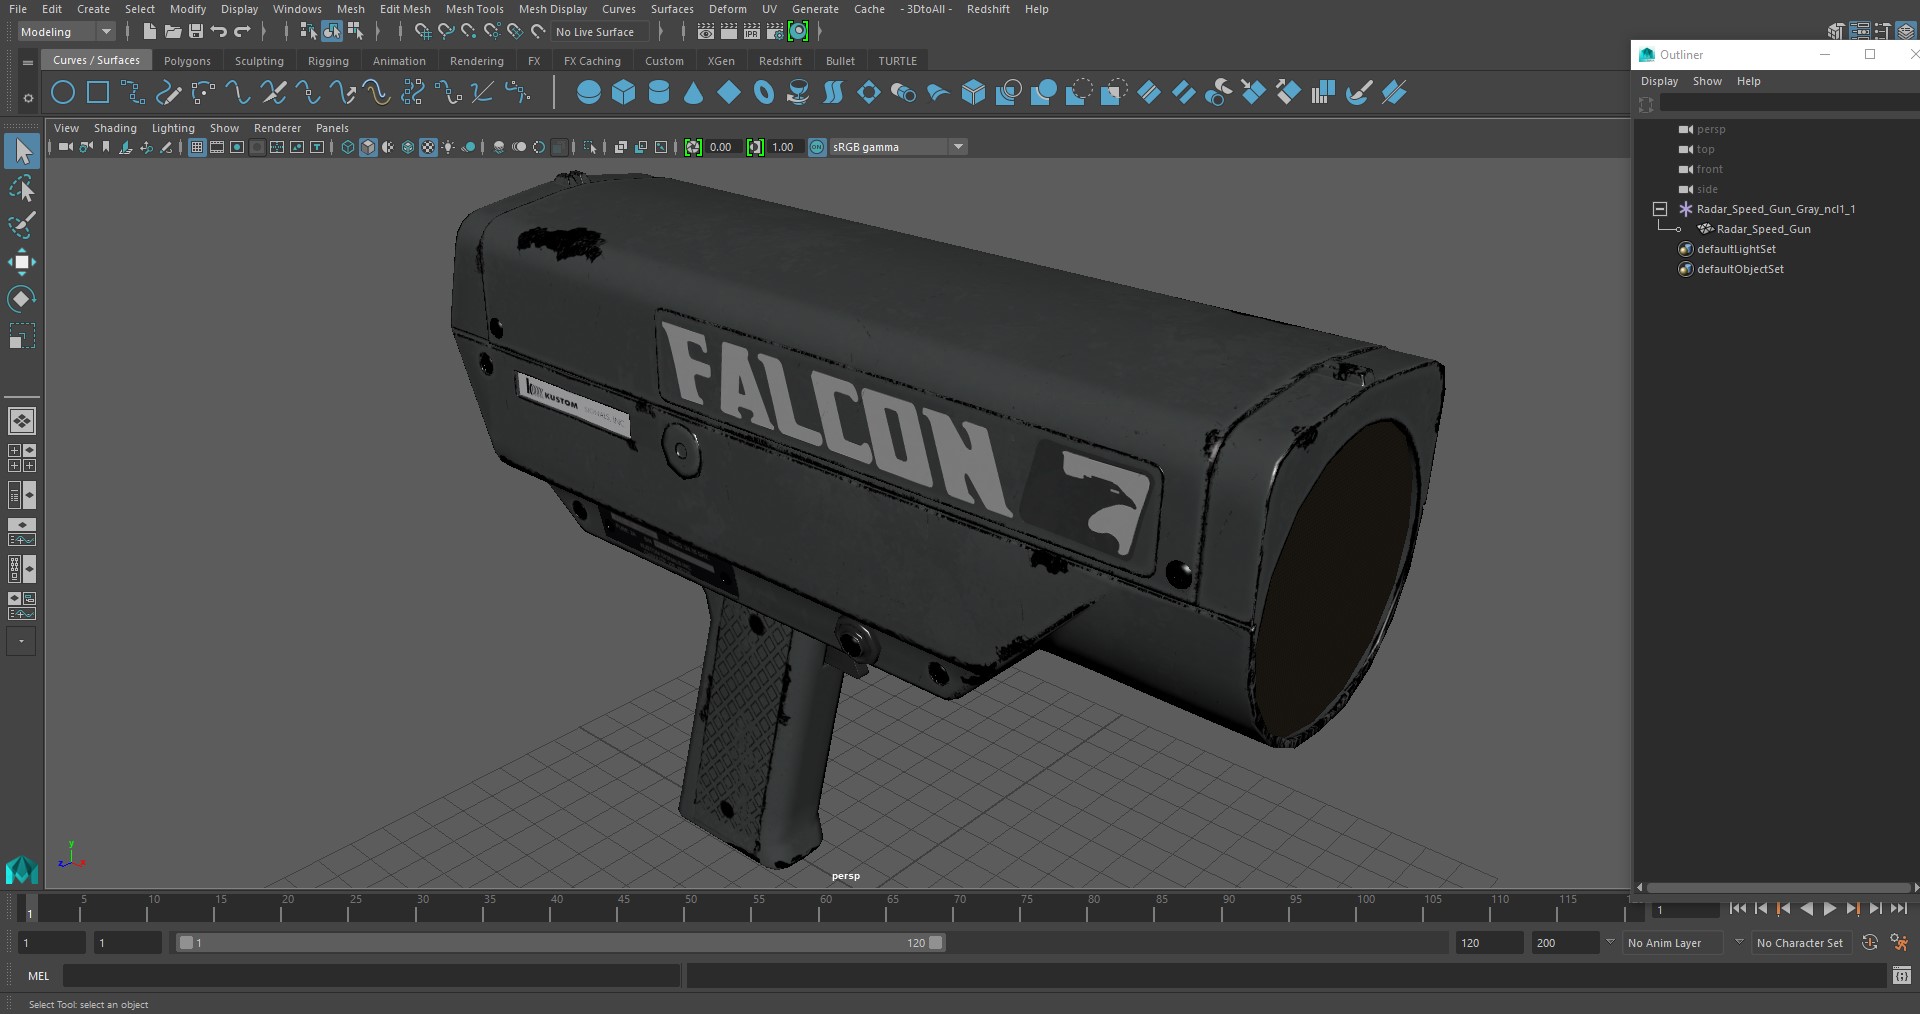Activate the Move tool
1920x1014 pixels.
pyautogui.click(x=22, y=263)
